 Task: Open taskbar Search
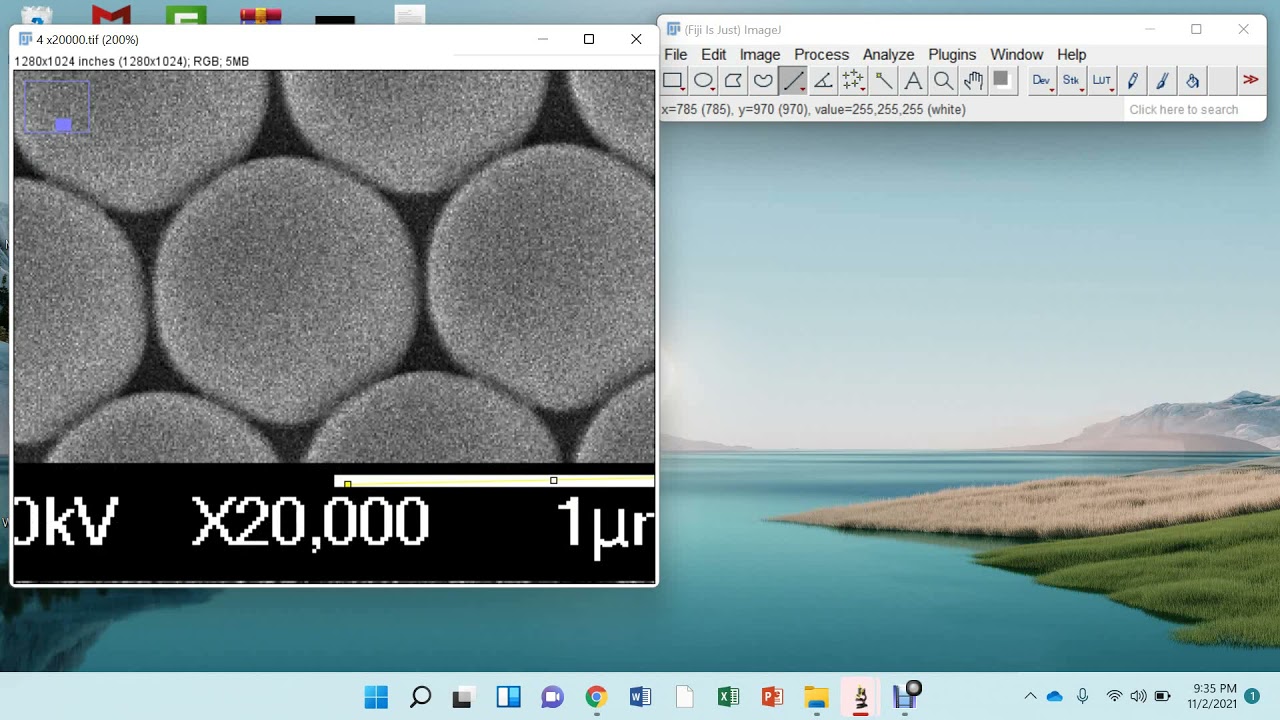point(420,697)
